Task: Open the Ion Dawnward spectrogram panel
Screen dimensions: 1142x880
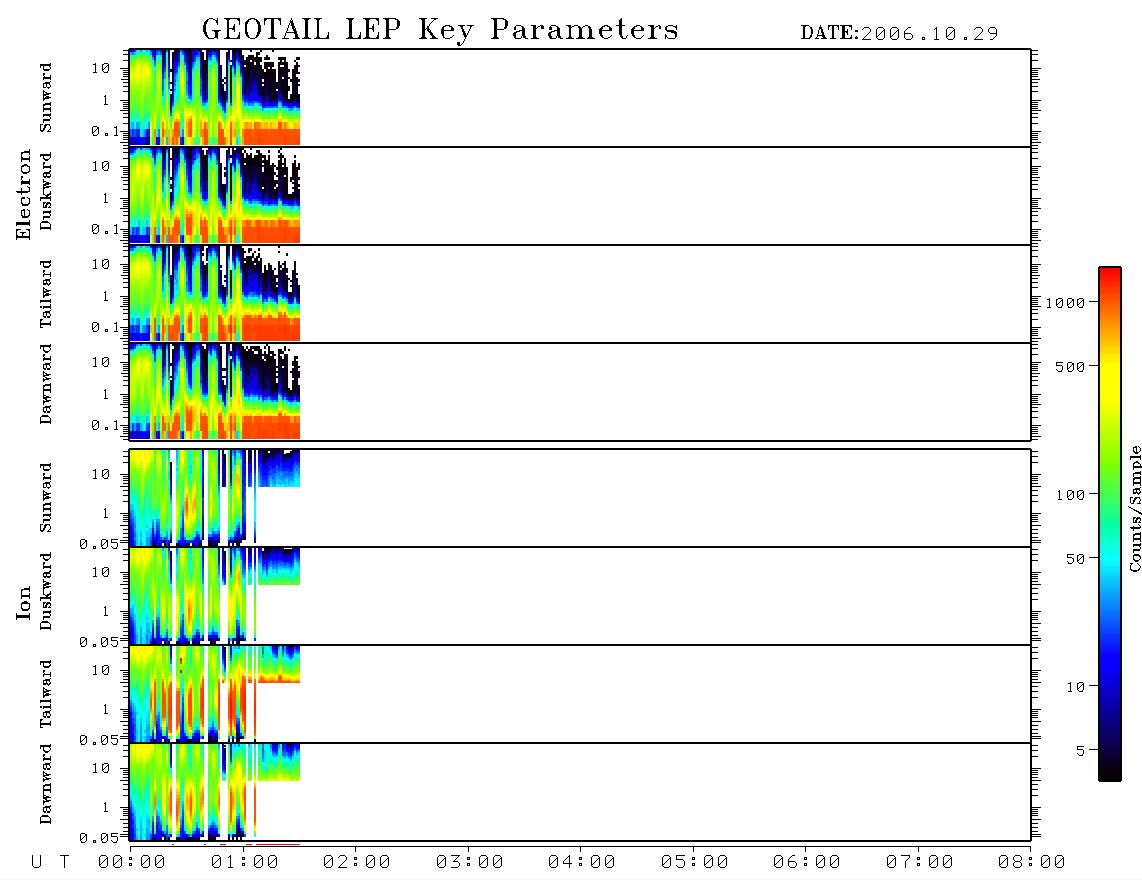Action: point(580,792)
